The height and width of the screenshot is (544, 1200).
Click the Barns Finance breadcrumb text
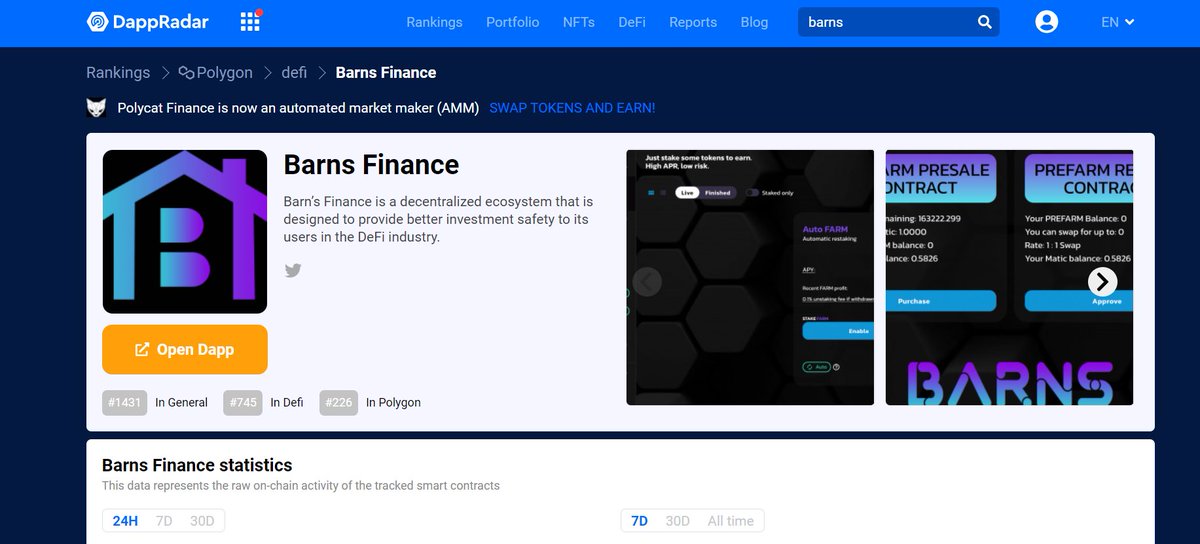point(386,72)
